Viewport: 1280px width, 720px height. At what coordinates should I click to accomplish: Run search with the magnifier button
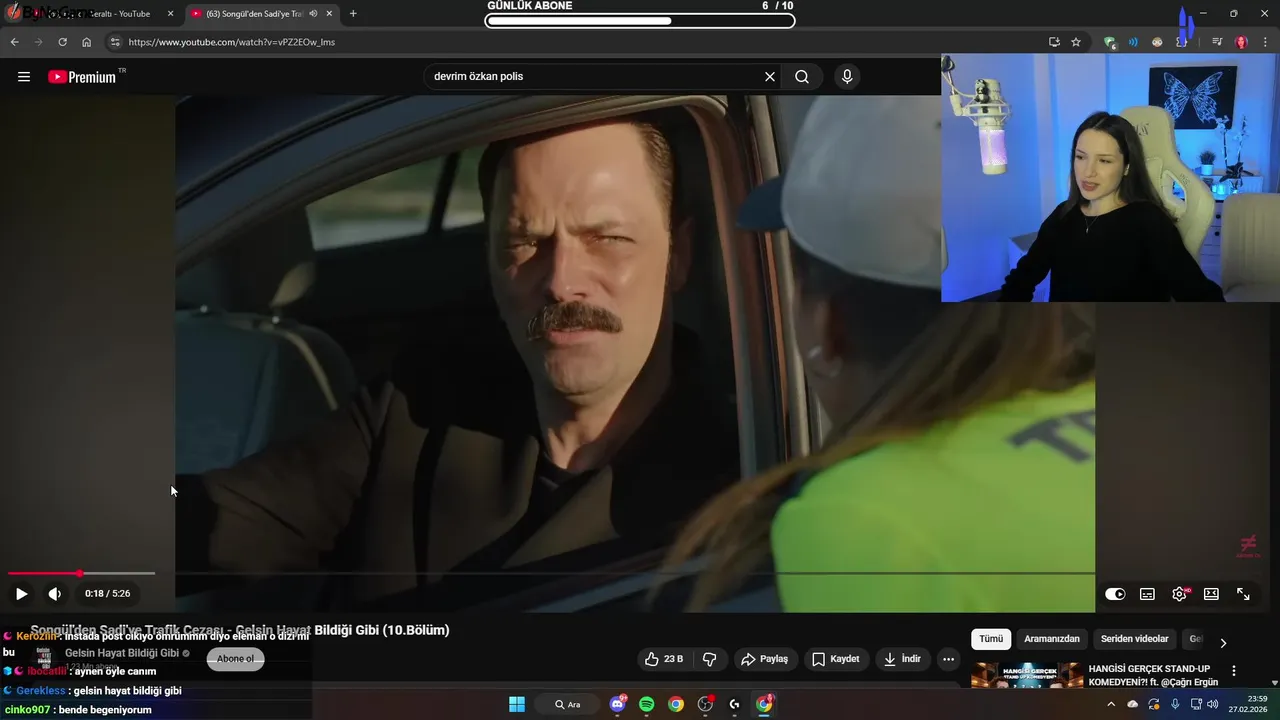(x=802, y=77)
